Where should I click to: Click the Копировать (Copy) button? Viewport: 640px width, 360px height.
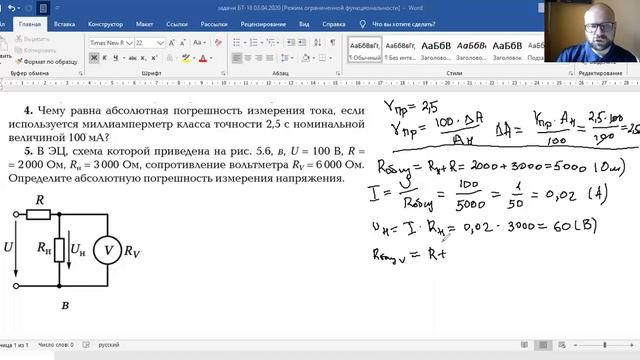pyautogui.click(x=35, y=50)
